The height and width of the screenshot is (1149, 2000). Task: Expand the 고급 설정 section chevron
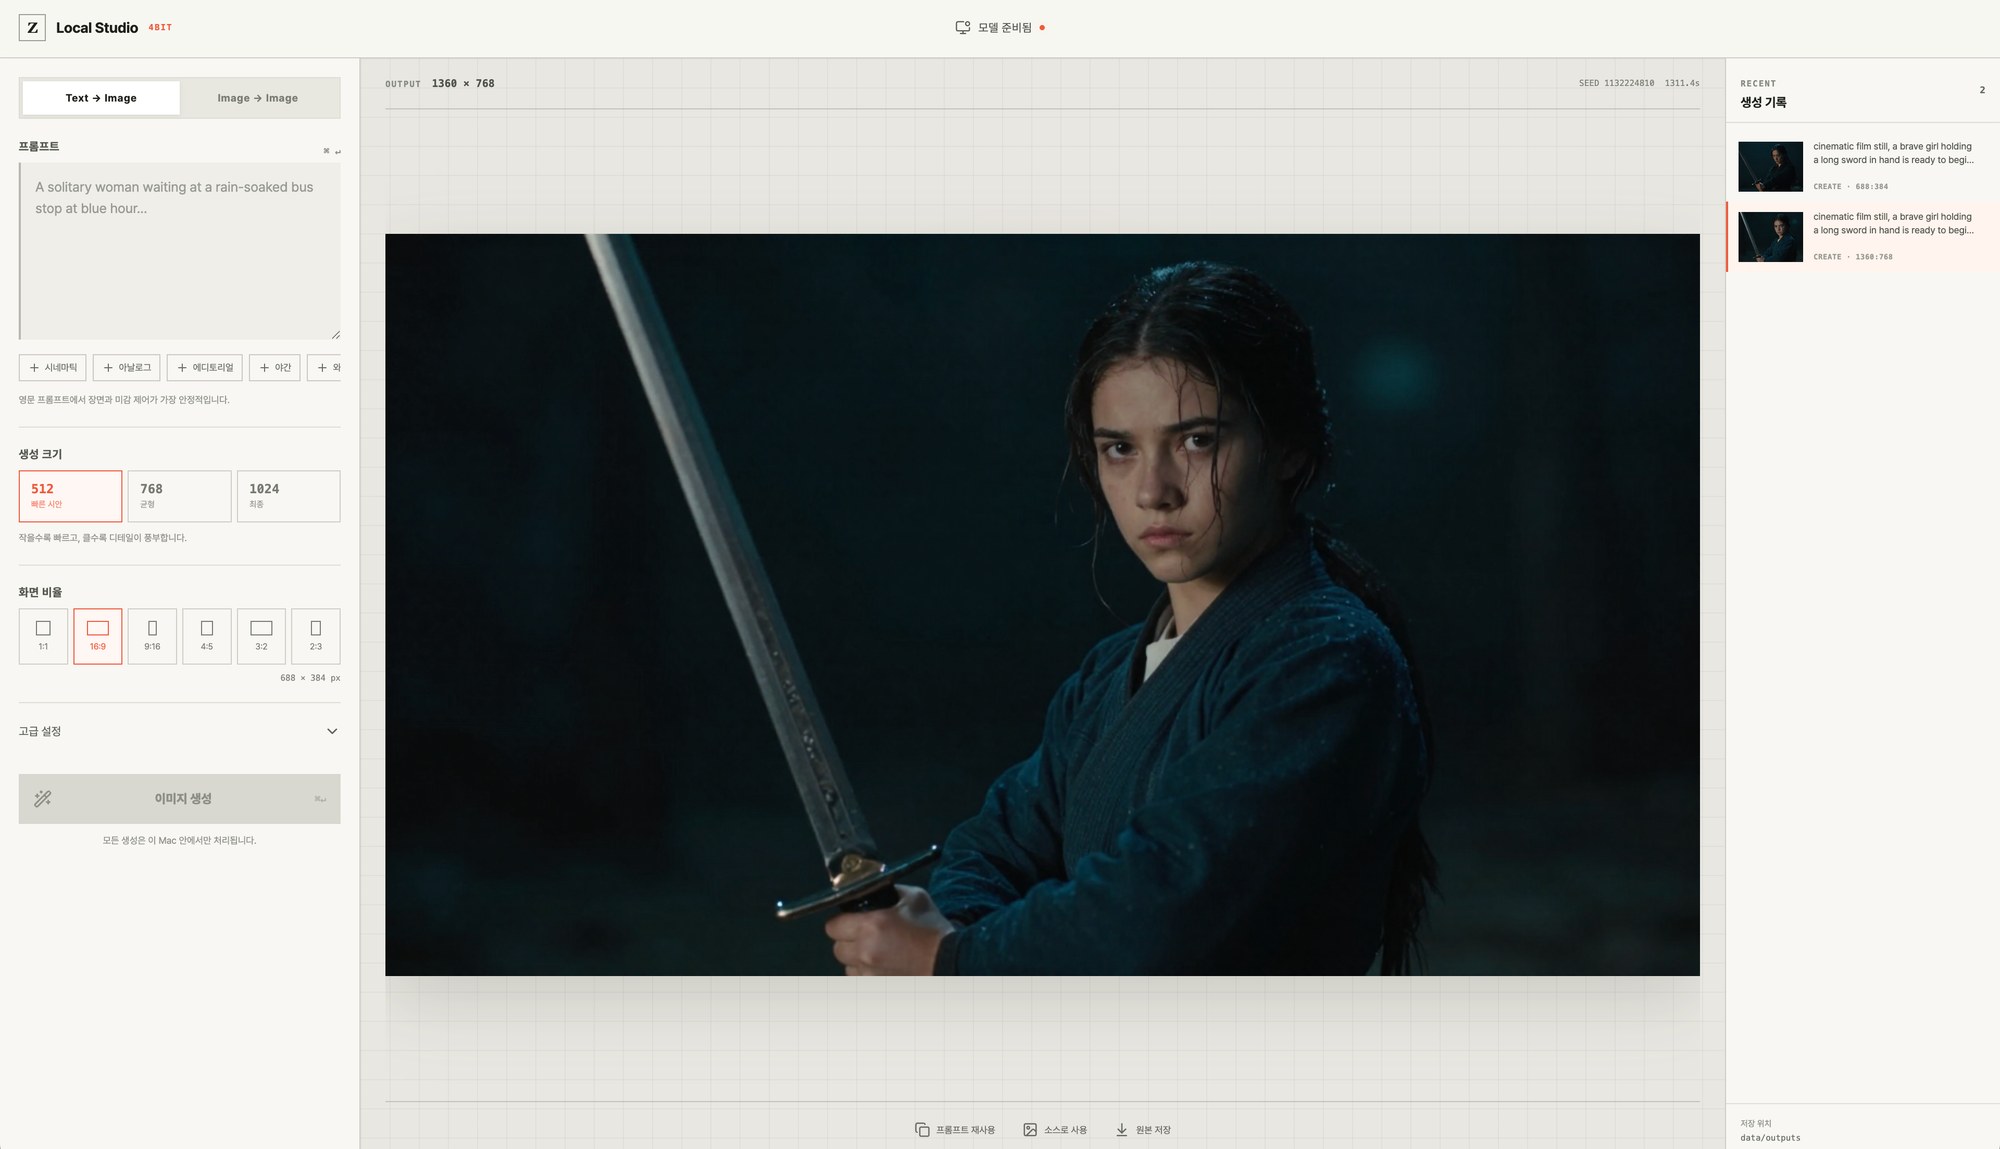(332, 731)
